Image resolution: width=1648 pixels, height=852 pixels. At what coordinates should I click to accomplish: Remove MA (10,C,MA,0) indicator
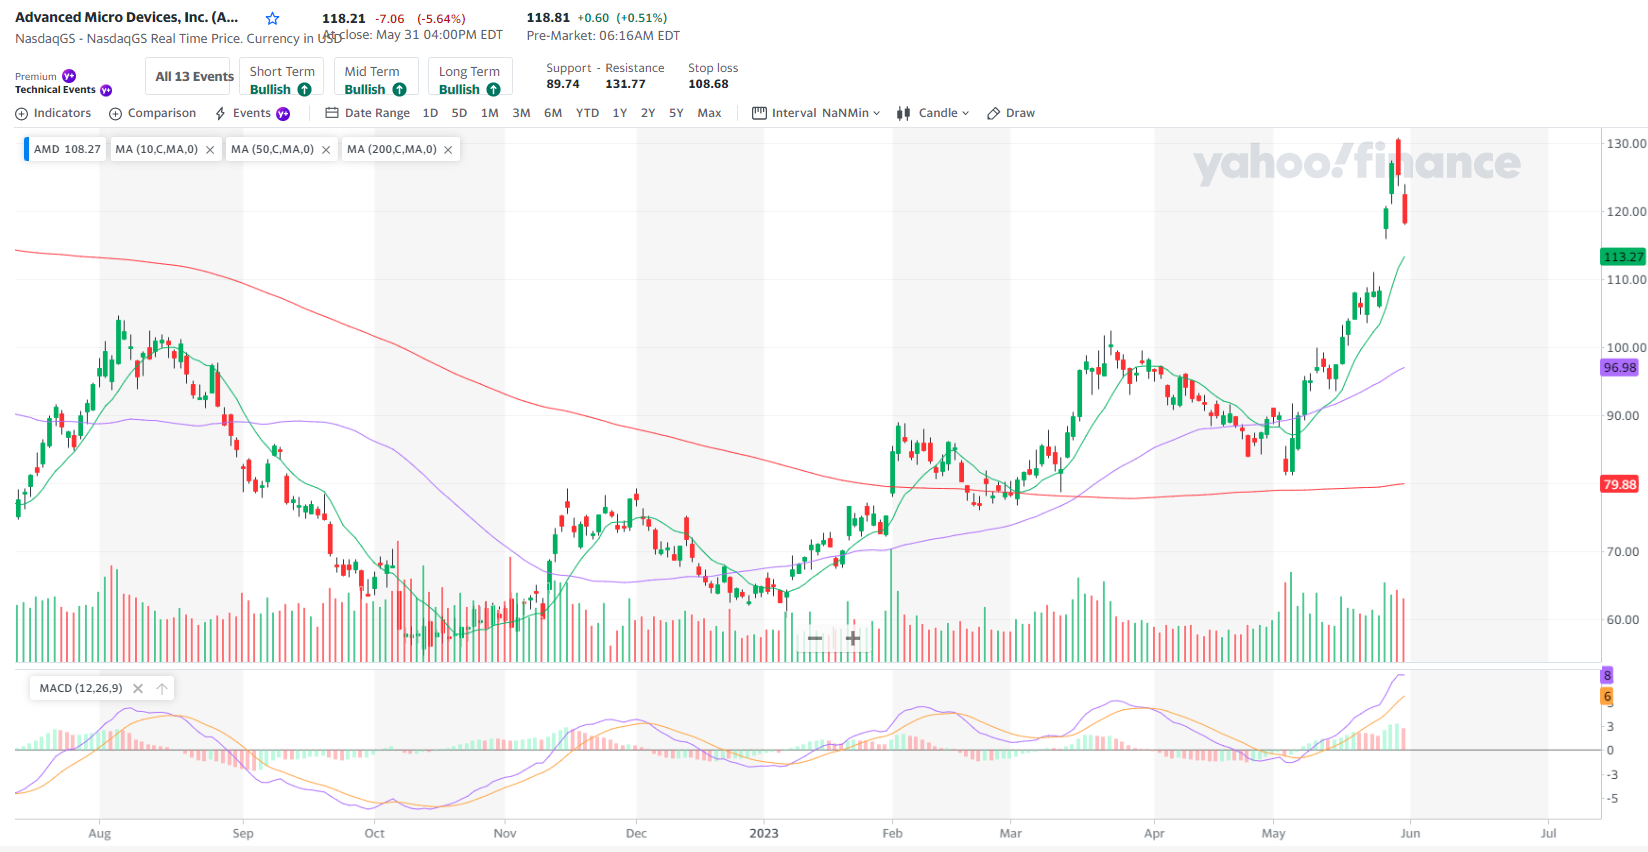210,150
